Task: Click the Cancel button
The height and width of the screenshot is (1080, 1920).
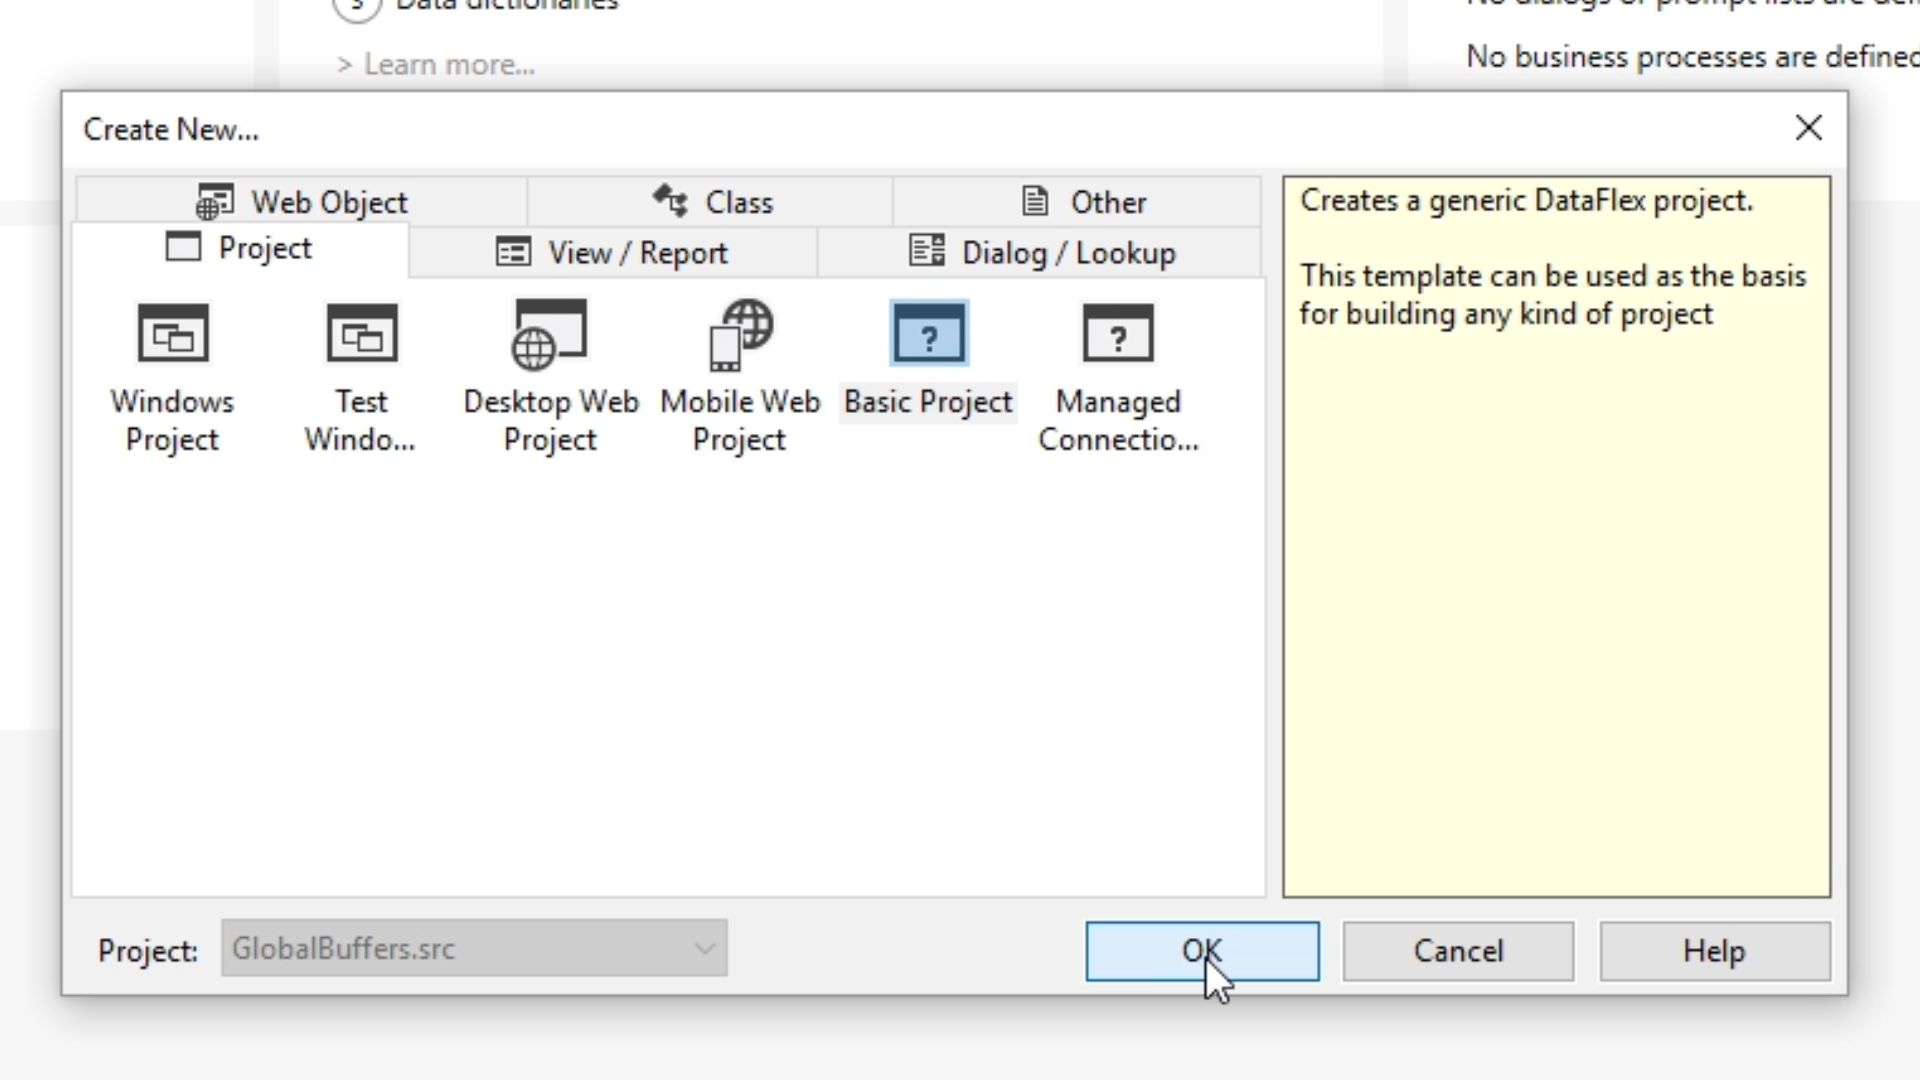Action: 1457,951
